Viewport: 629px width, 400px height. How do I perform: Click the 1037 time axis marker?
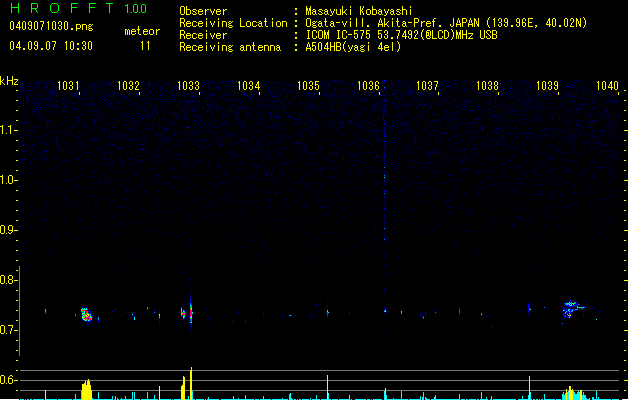pos(427,85)
